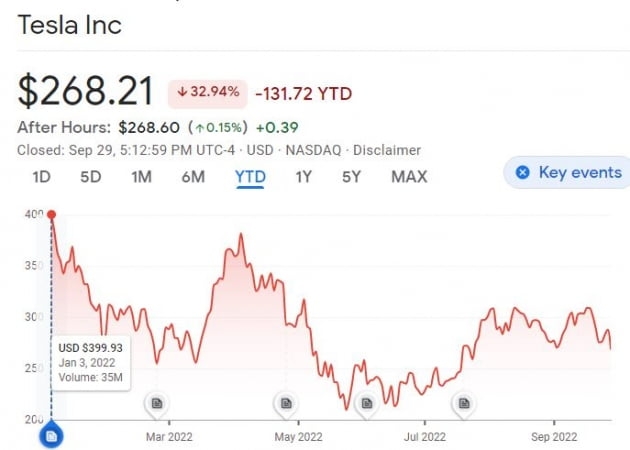630x450 pixels.
Task: Toggle the Key events chip off
Action: click(x=568, y=172)
